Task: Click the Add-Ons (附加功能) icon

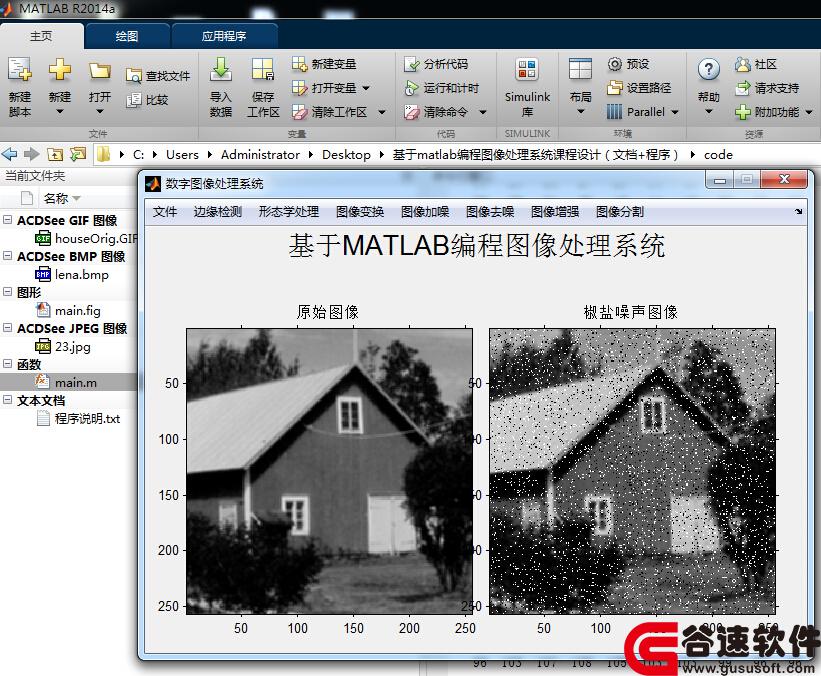Action: [742, 112]
